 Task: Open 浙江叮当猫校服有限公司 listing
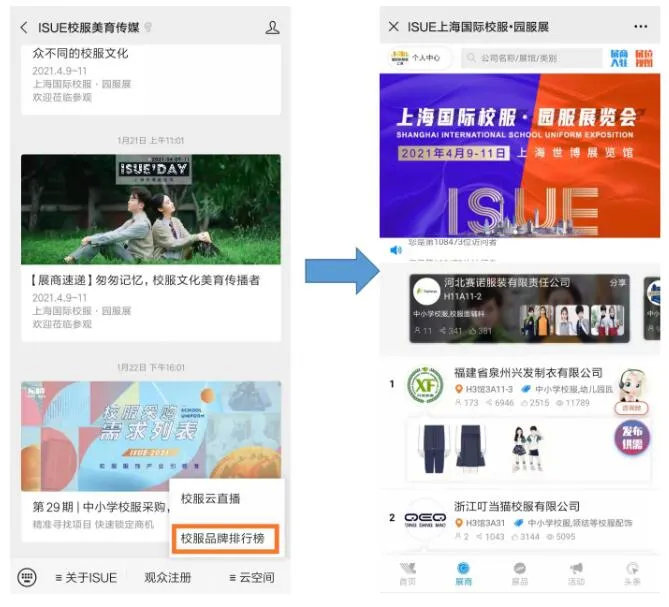pos(517,507)
